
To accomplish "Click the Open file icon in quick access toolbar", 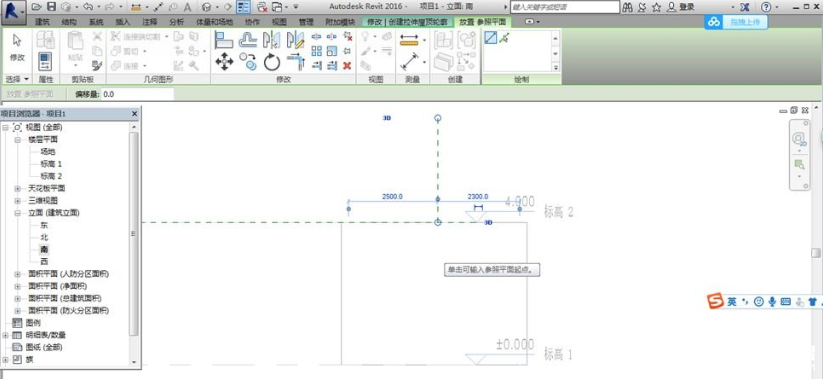I will (x=36, y=7).
